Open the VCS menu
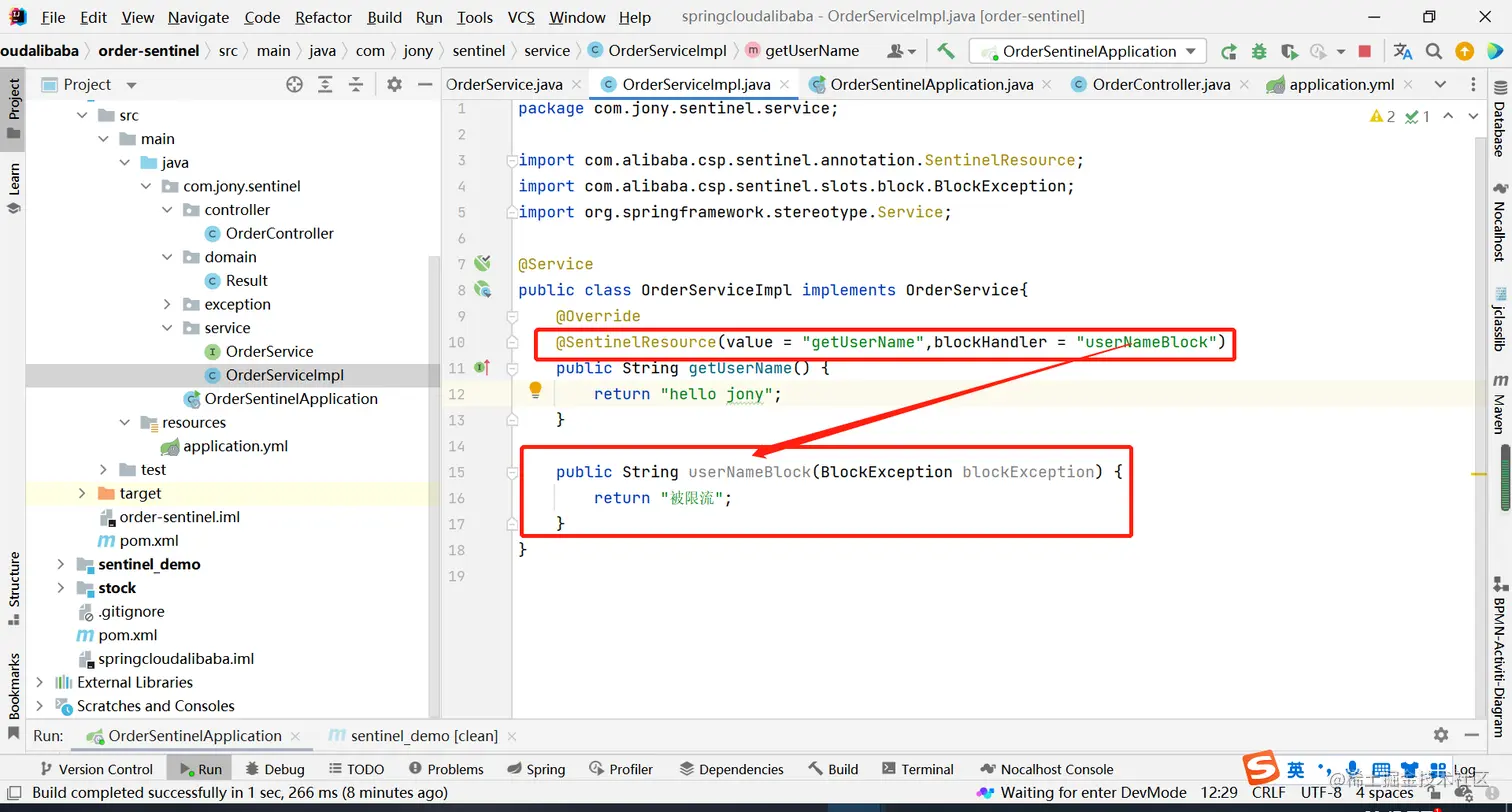Screen dimensions: 1512x812 pyautogui.click(x=521, y=17)
